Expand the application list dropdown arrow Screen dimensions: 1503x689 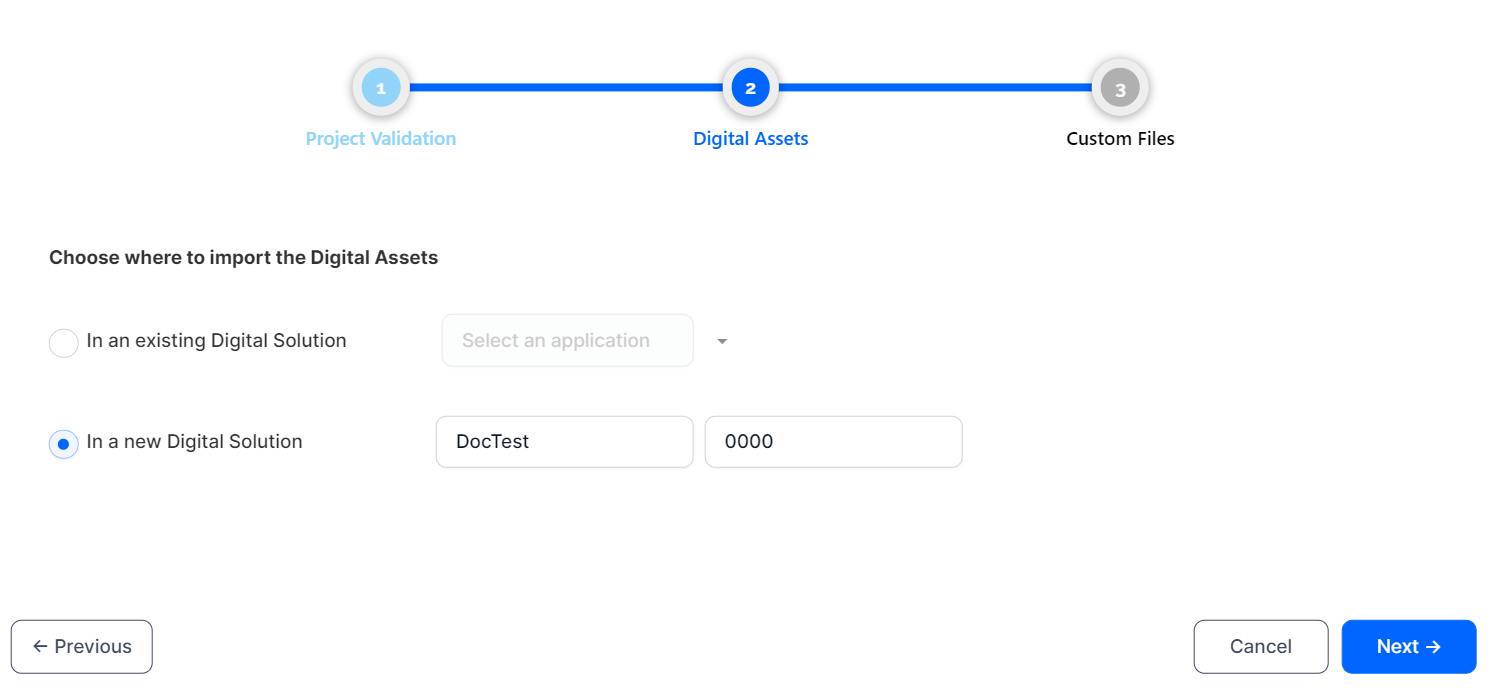[x=722, y=342]
